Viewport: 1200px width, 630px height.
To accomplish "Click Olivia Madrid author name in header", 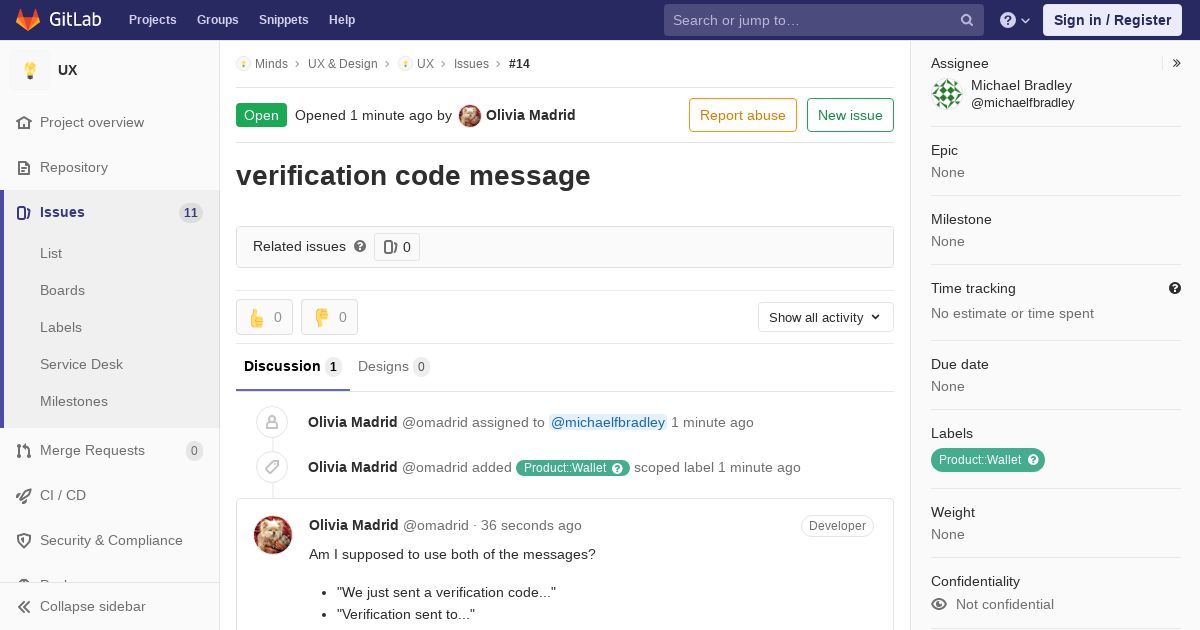I will click(531, 115).
